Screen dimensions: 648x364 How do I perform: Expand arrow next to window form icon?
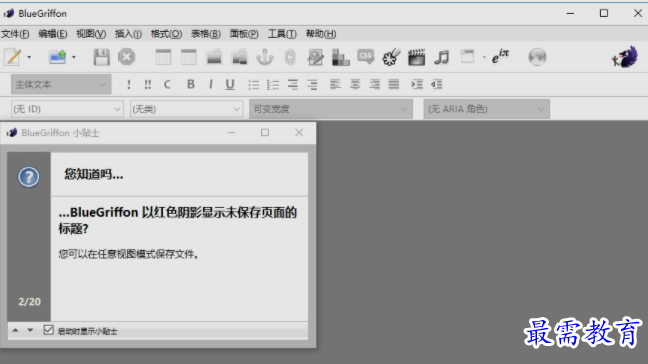click(484, 57)
